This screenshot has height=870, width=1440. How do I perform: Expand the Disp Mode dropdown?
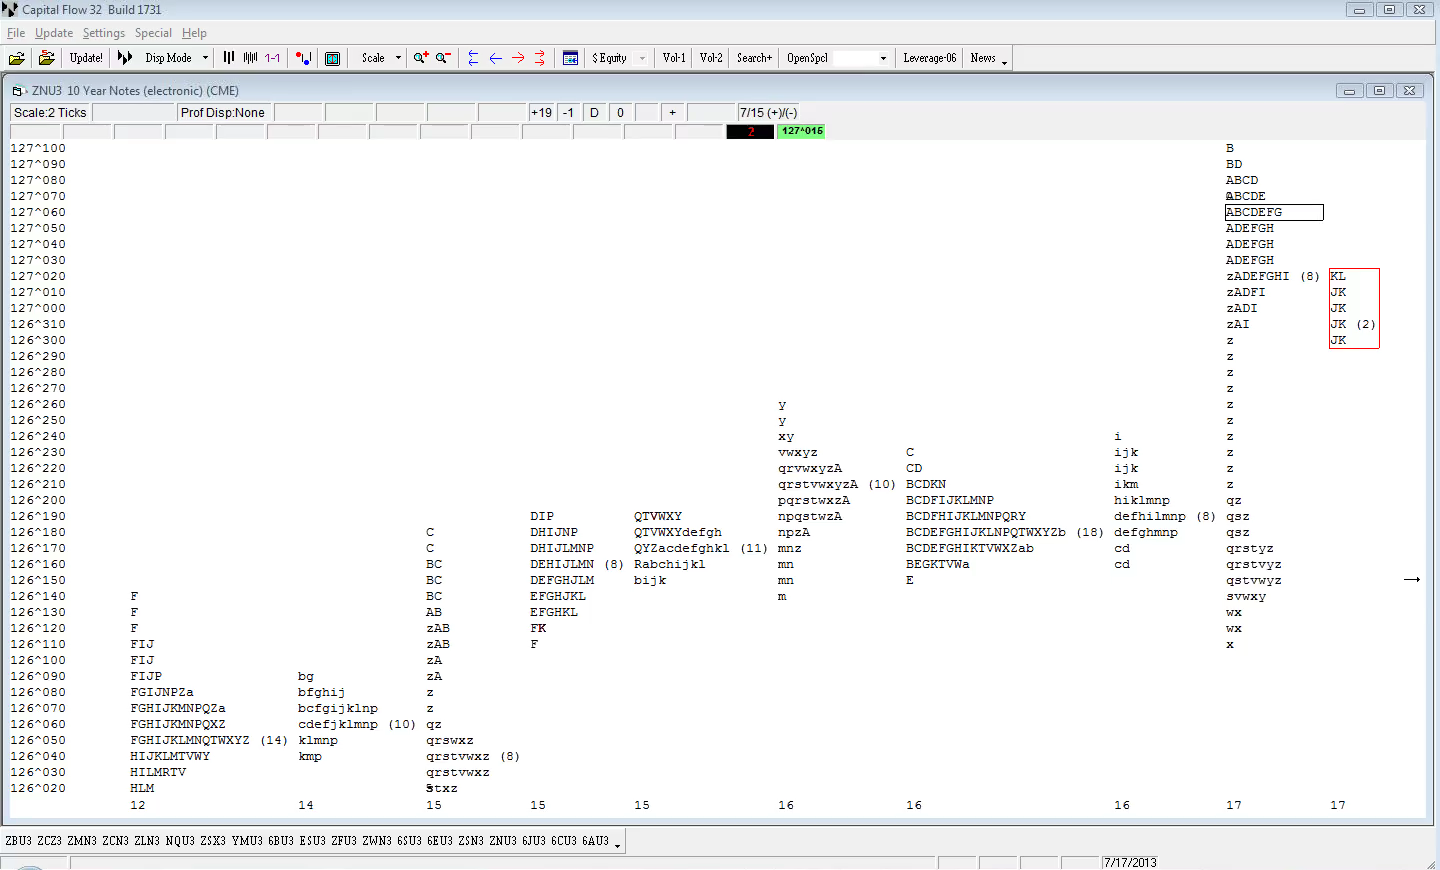(x=205, y=58)
